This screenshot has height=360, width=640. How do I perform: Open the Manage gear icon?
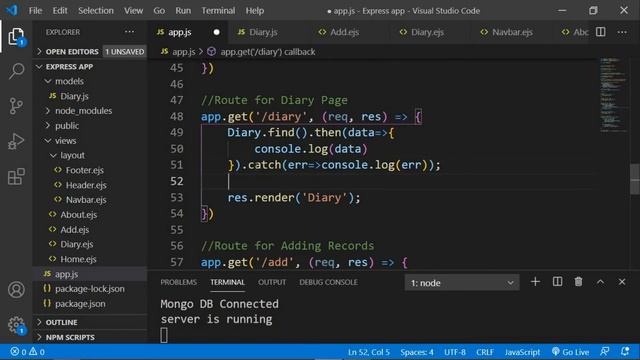(x=16, y=325)
